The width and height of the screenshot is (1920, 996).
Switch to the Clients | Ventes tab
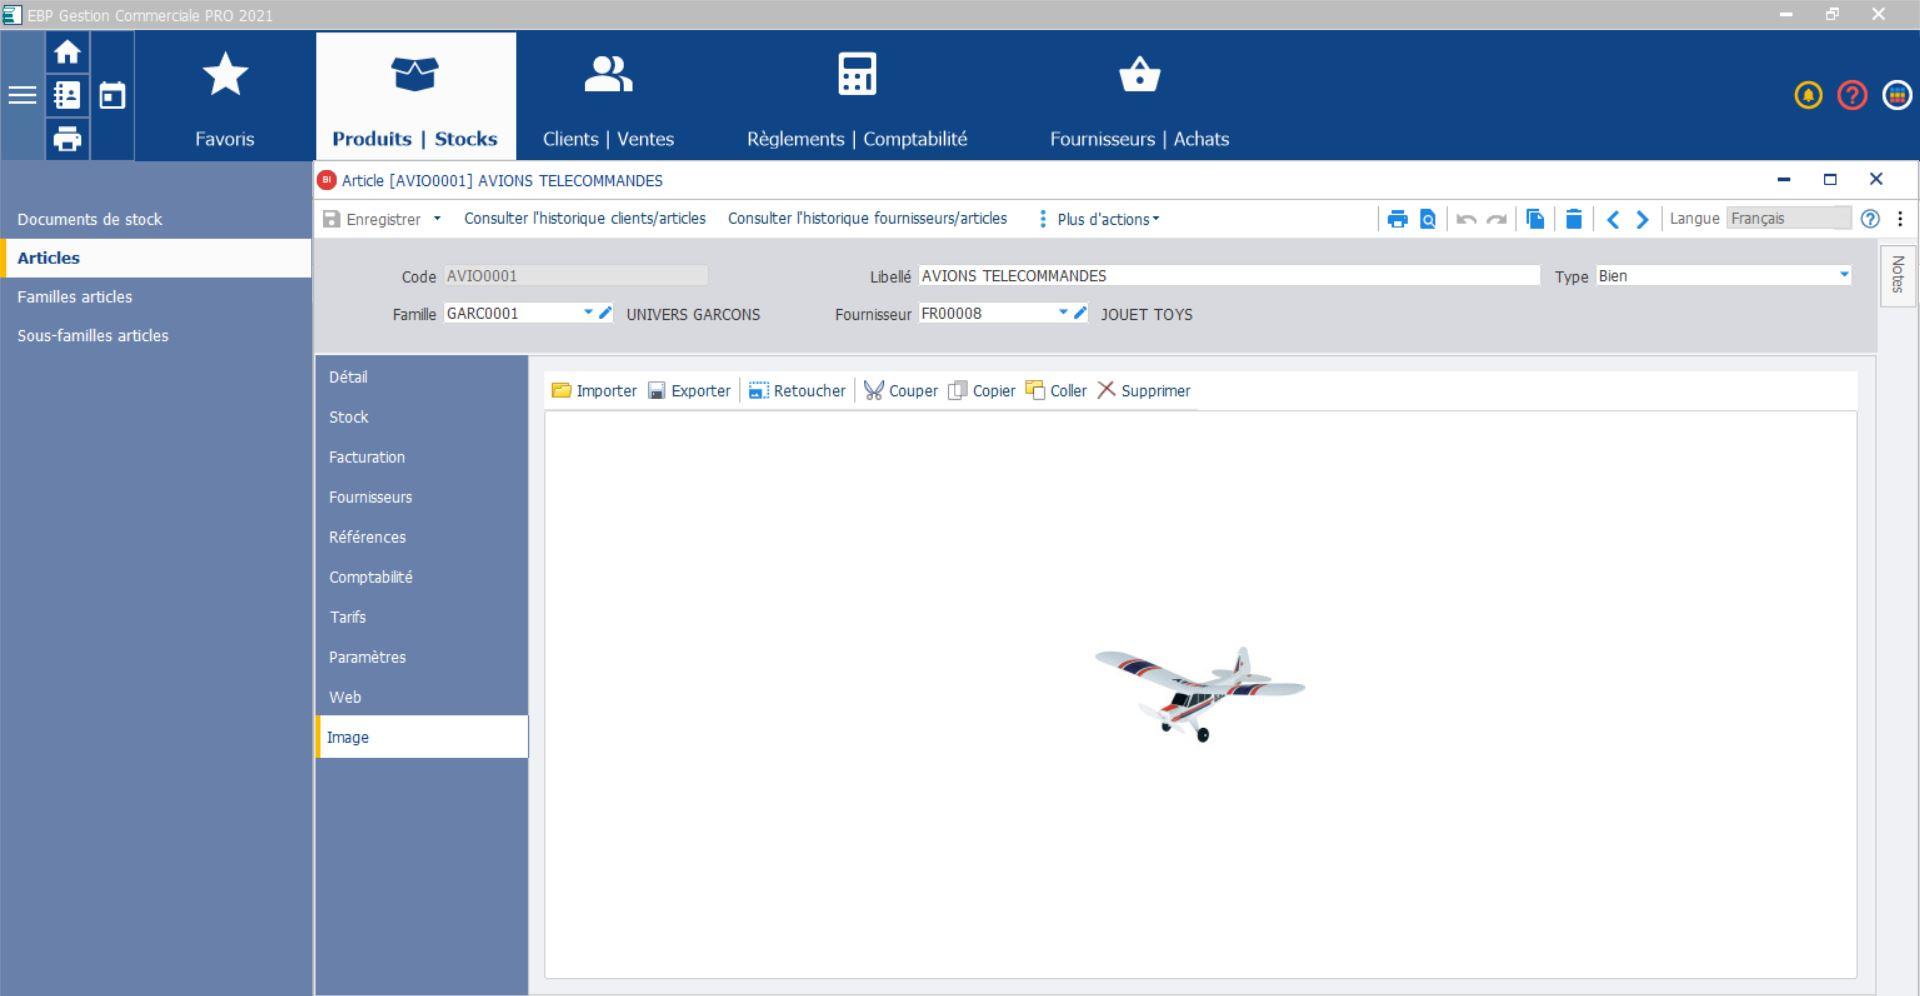[x=608, y=96]
